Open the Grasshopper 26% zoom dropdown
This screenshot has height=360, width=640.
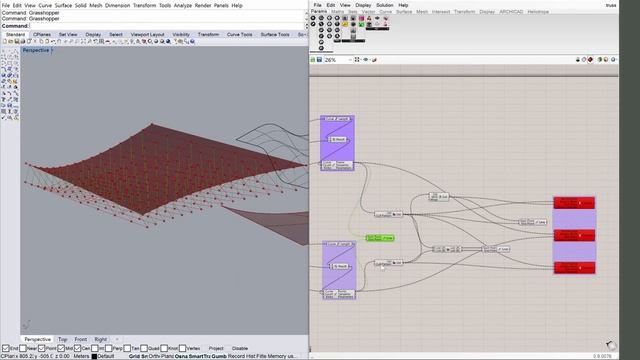(x=350, y=60)
